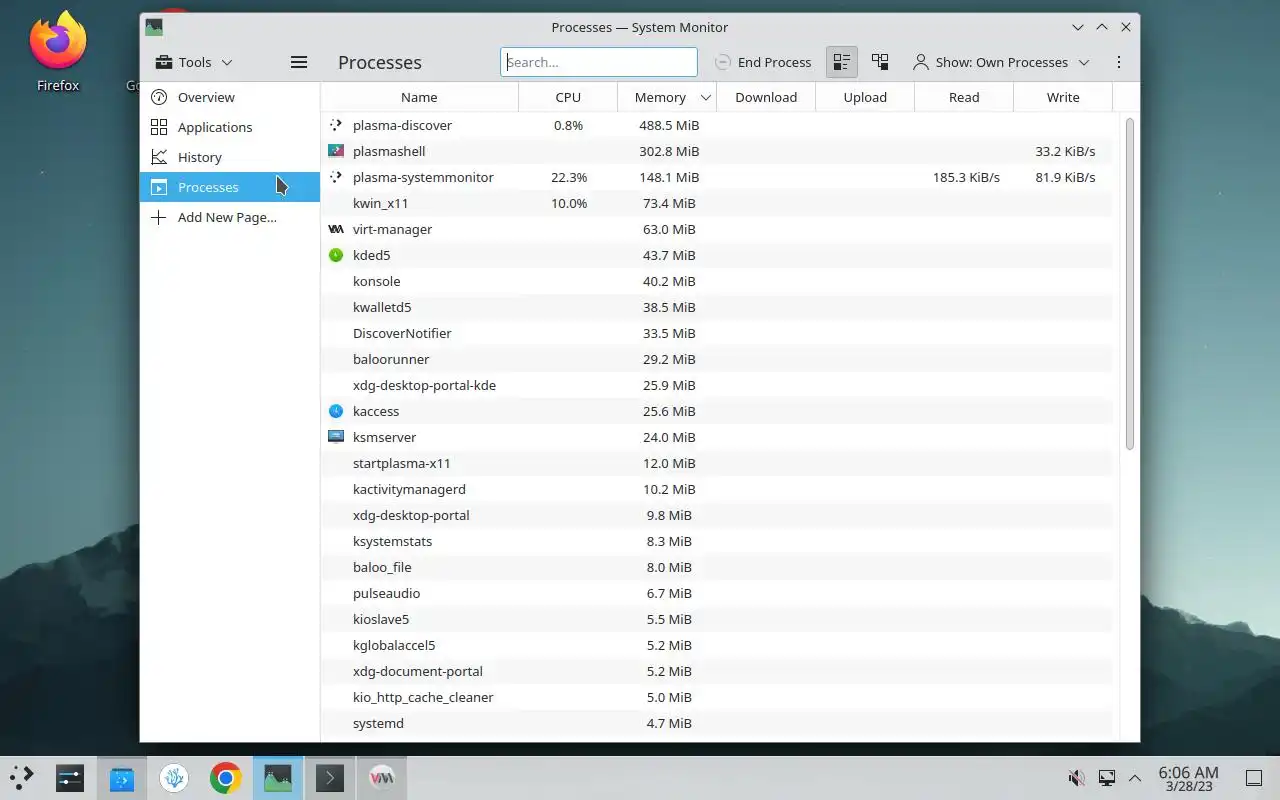Sort by the Name column header
The image size is (1280, 800).
[419, 97]
